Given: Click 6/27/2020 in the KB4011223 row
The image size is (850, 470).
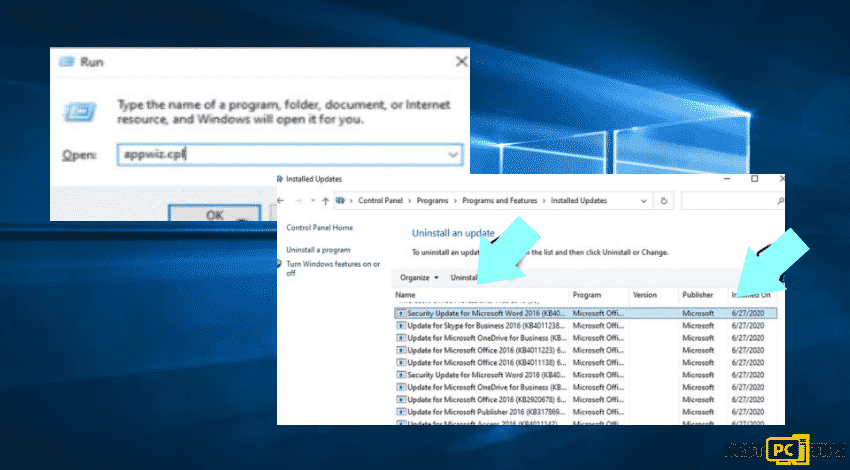Looking at the screenshot, I should [x=748, y=350].
